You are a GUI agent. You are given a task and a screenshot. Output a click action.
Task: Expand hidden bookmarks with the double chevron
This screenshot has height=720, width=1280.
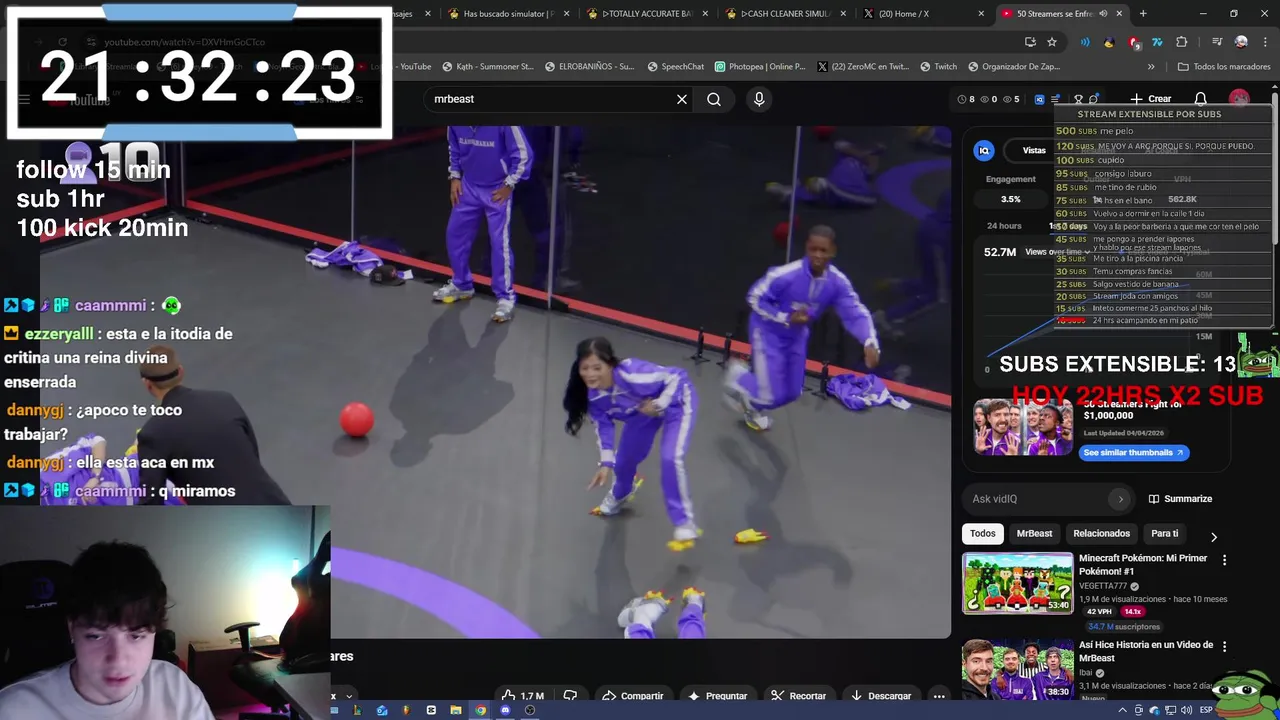(x=1151, y=67)
